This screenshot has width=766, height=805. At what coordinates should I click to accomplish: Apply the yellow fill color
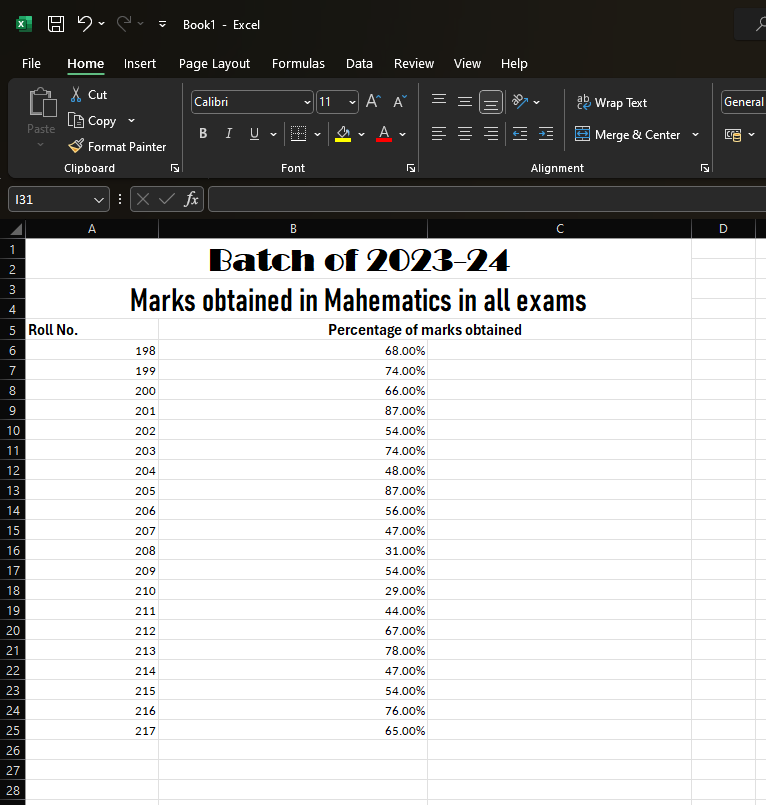coord(343,134)
